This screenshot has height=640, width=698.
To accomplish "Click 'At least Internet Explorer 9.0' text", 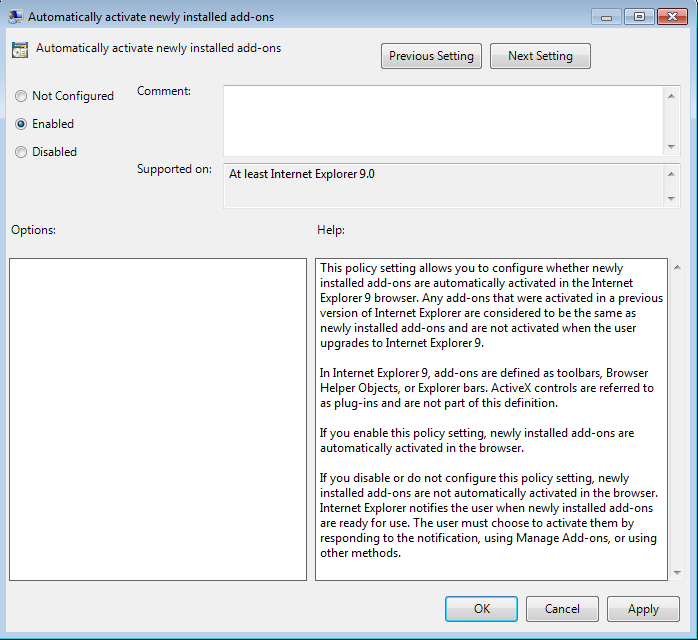I will tap(302, 174).
